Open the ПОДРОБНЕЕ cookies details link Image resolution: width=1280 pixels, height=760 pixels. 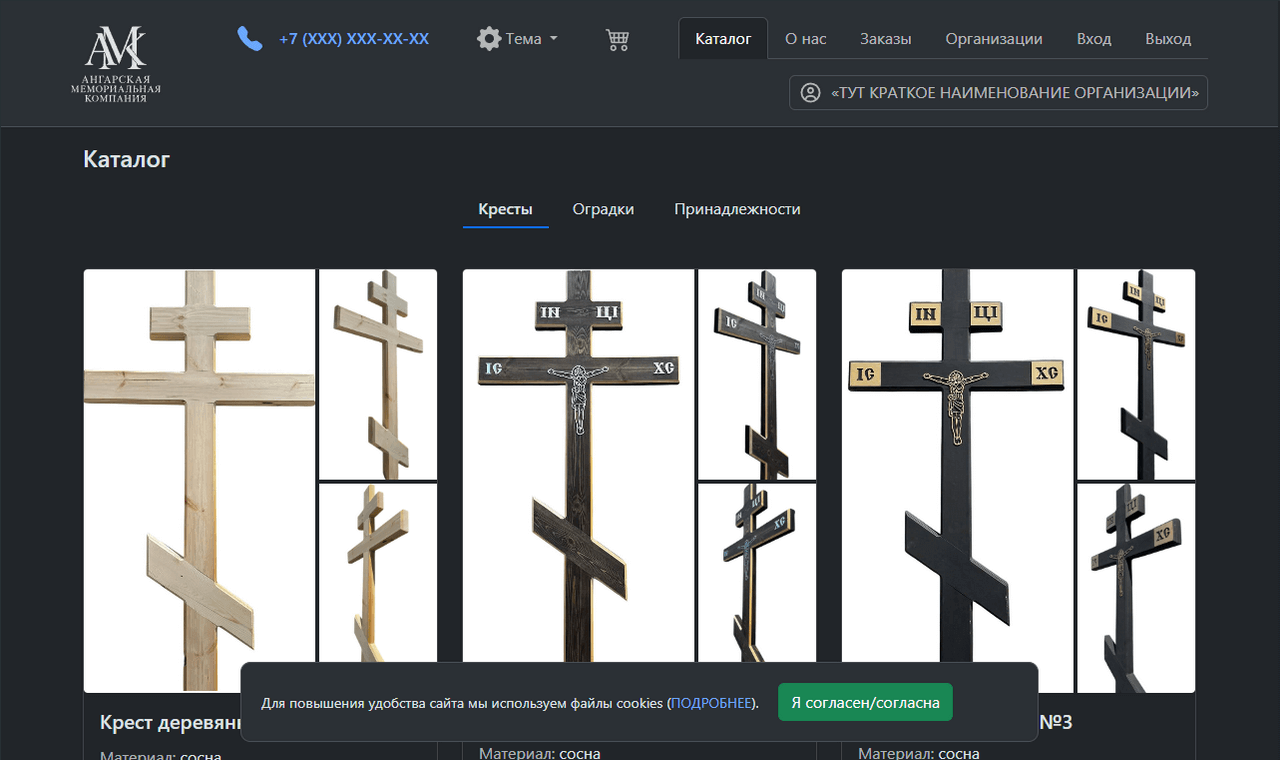[712, 703]
